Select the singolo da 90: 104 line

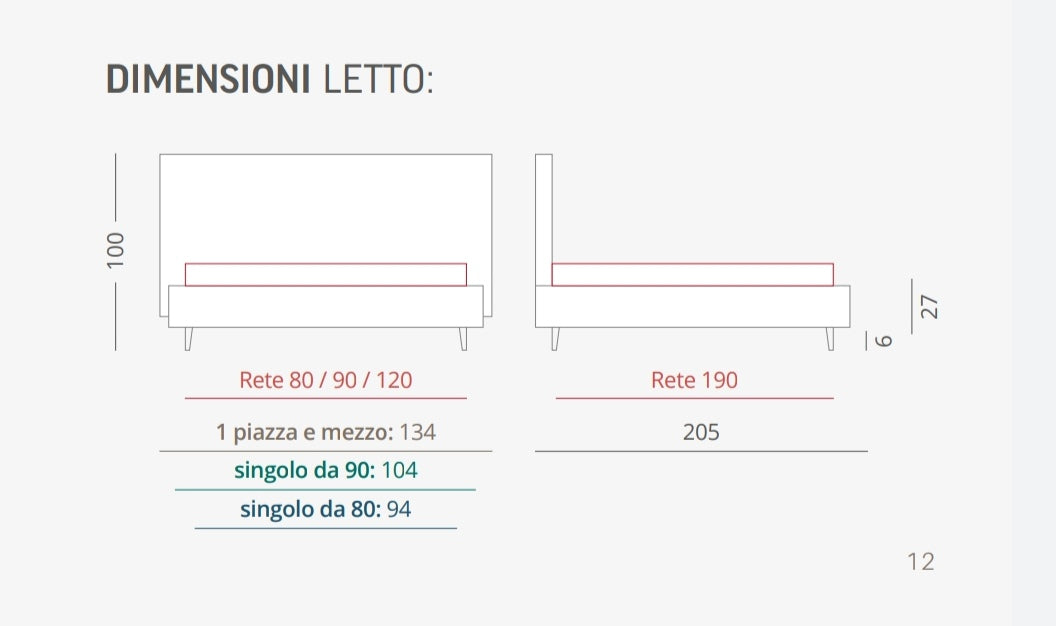[325, 470]
